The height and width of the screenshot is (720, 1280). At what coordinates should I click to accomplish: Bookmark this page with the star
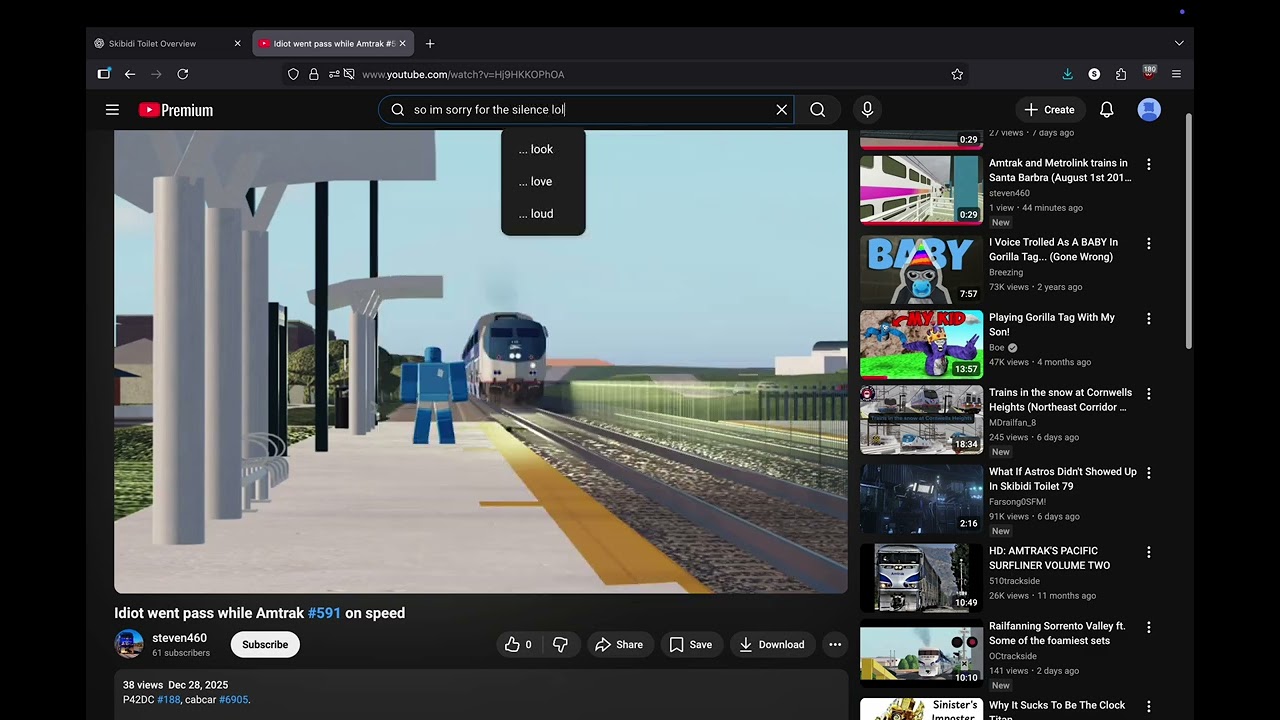click(x=957, y=74)
